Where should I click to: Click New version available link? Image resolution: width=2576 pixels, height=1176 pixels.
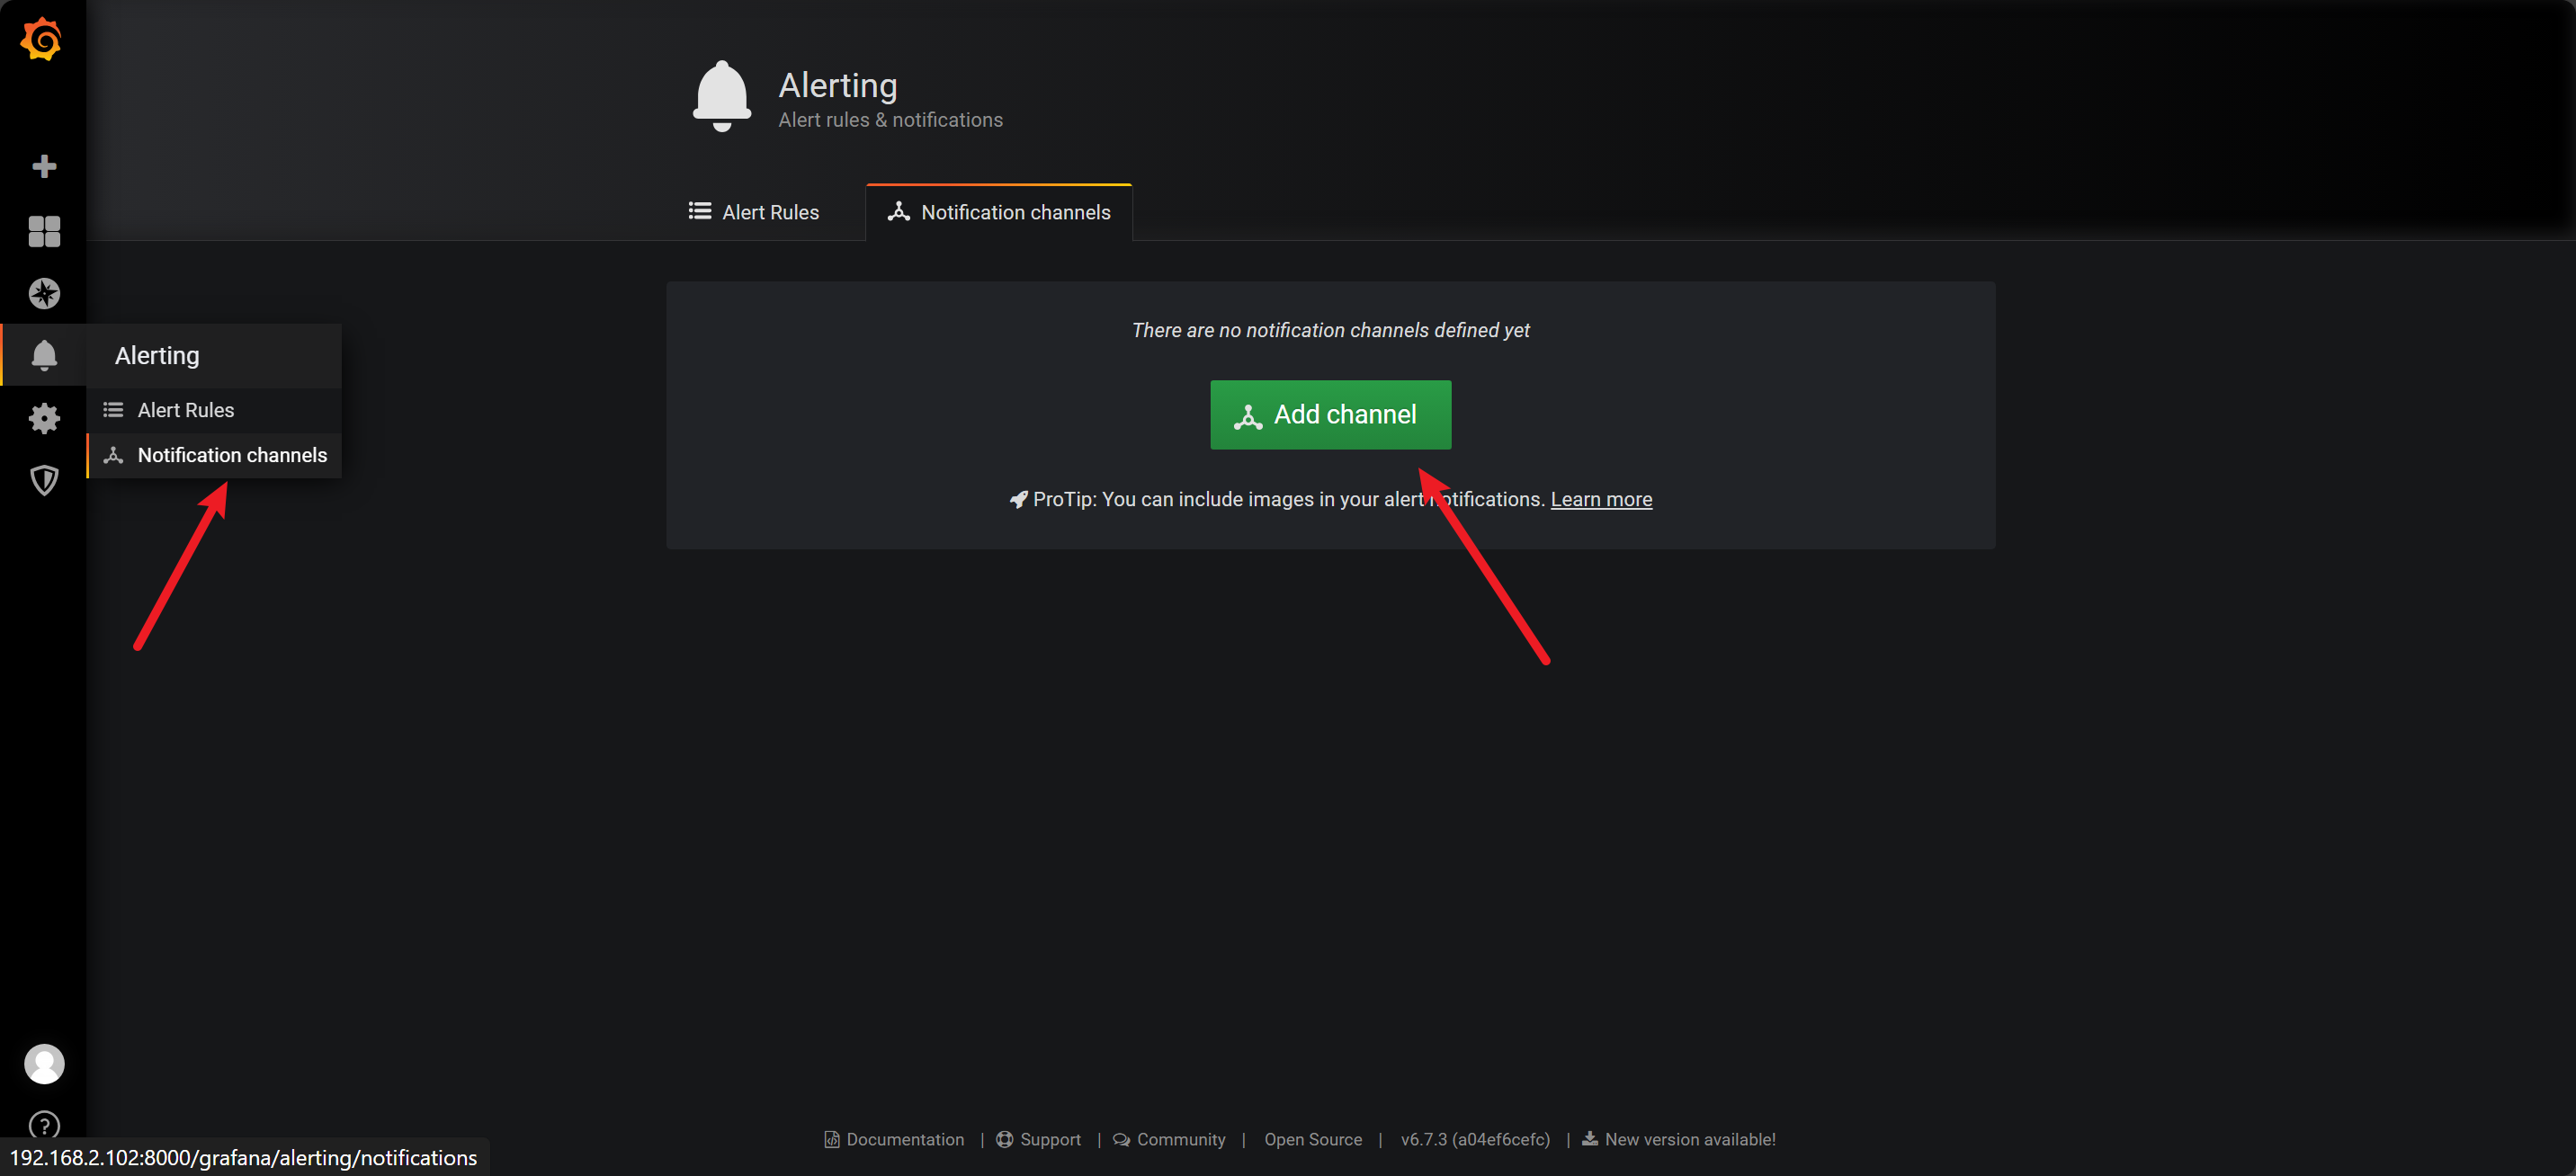1689,1139
